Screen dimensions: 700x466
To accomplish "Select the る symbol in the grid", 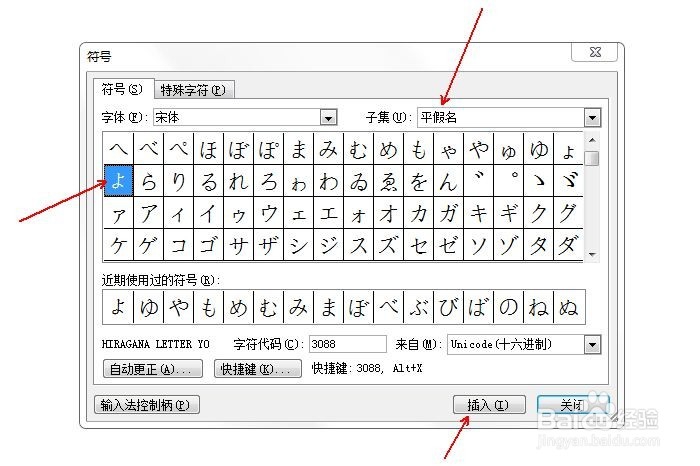I will 208,181.
